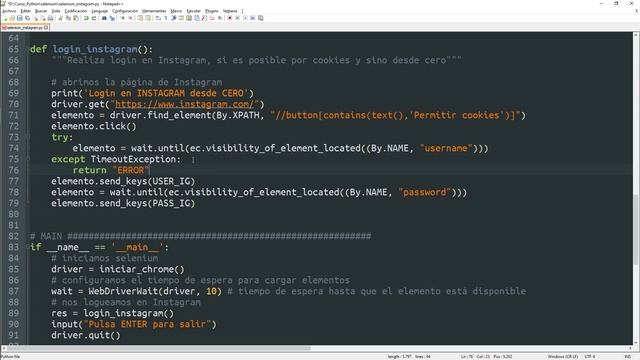
Task: Collapse the try block fold marker
Action: click(28, 137)
